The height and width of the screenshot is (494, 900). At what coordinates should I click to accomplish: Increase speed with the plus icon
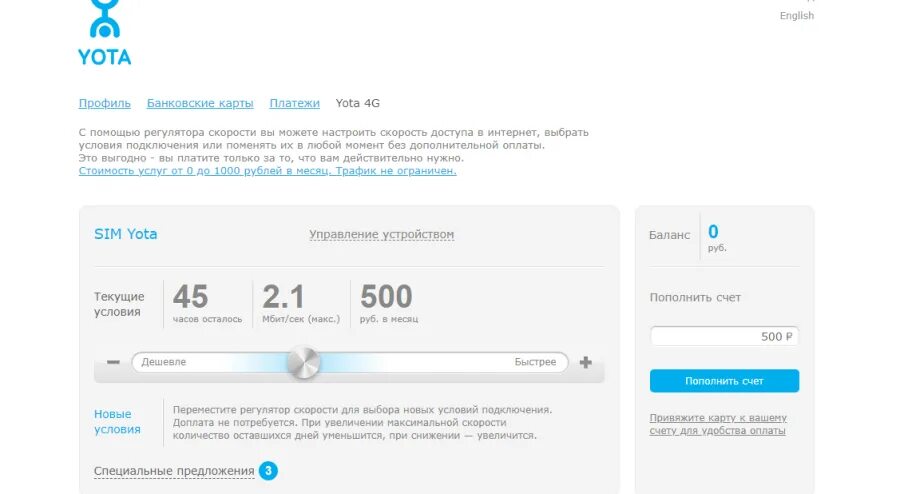coord(585,362)
